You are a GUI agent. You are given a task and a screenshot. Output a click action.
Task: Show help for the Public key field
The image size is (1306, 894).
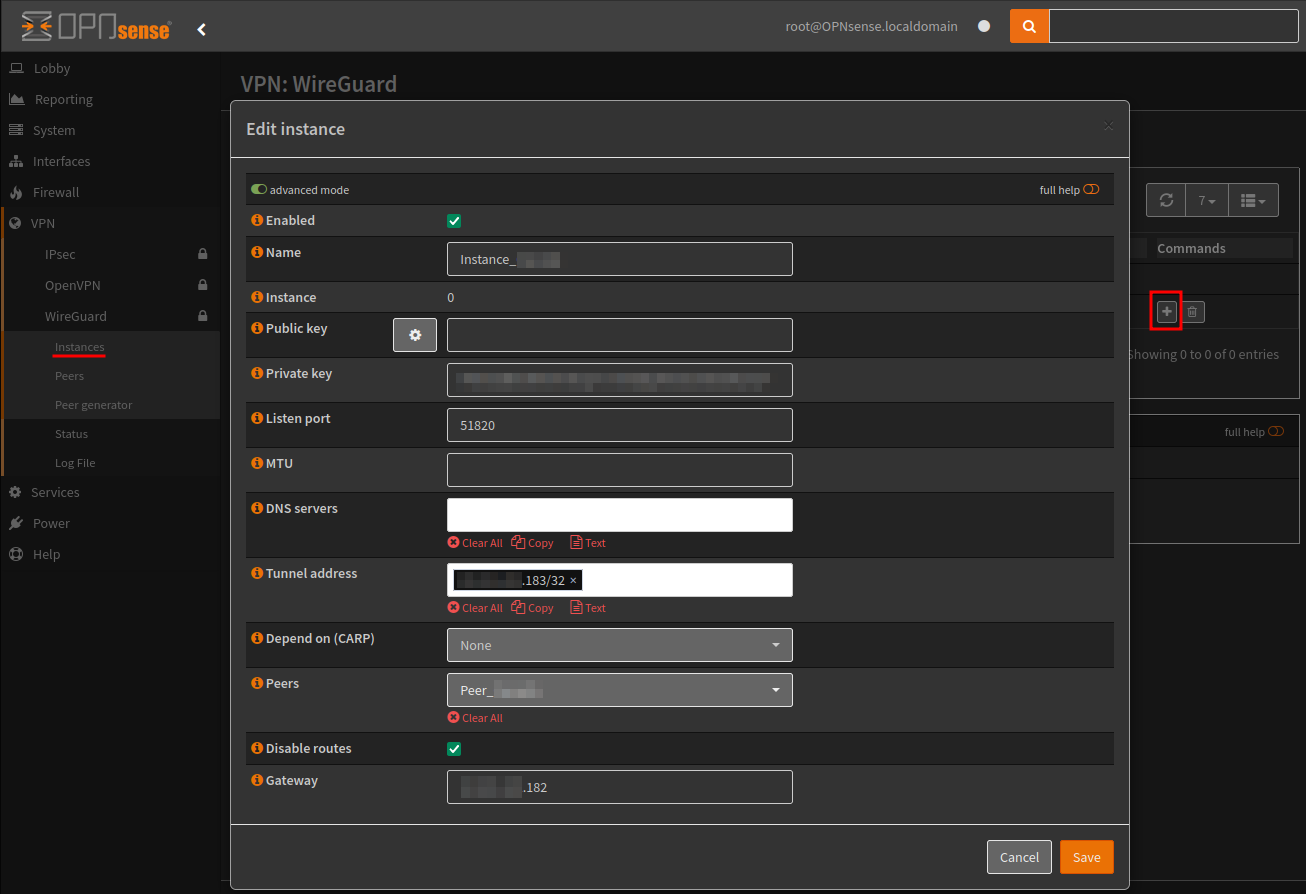(x=257, y=328)
